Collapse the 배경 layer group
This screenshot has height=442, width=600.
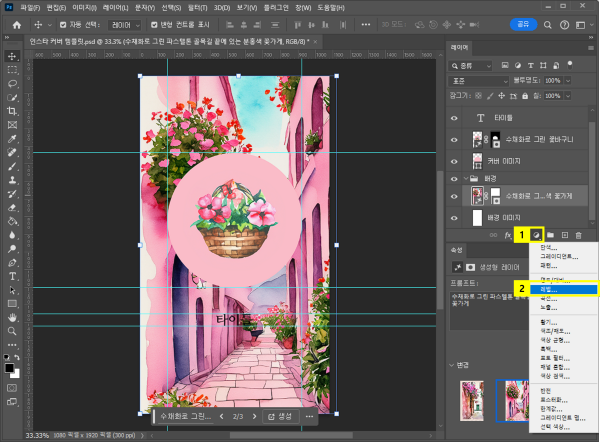pyautogui.click(x=467, y=178)
